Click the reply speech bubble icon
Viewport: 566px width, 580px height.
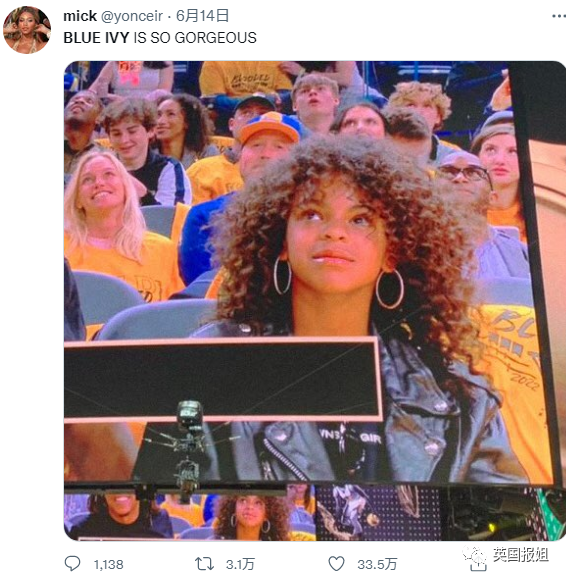[72, 564]
